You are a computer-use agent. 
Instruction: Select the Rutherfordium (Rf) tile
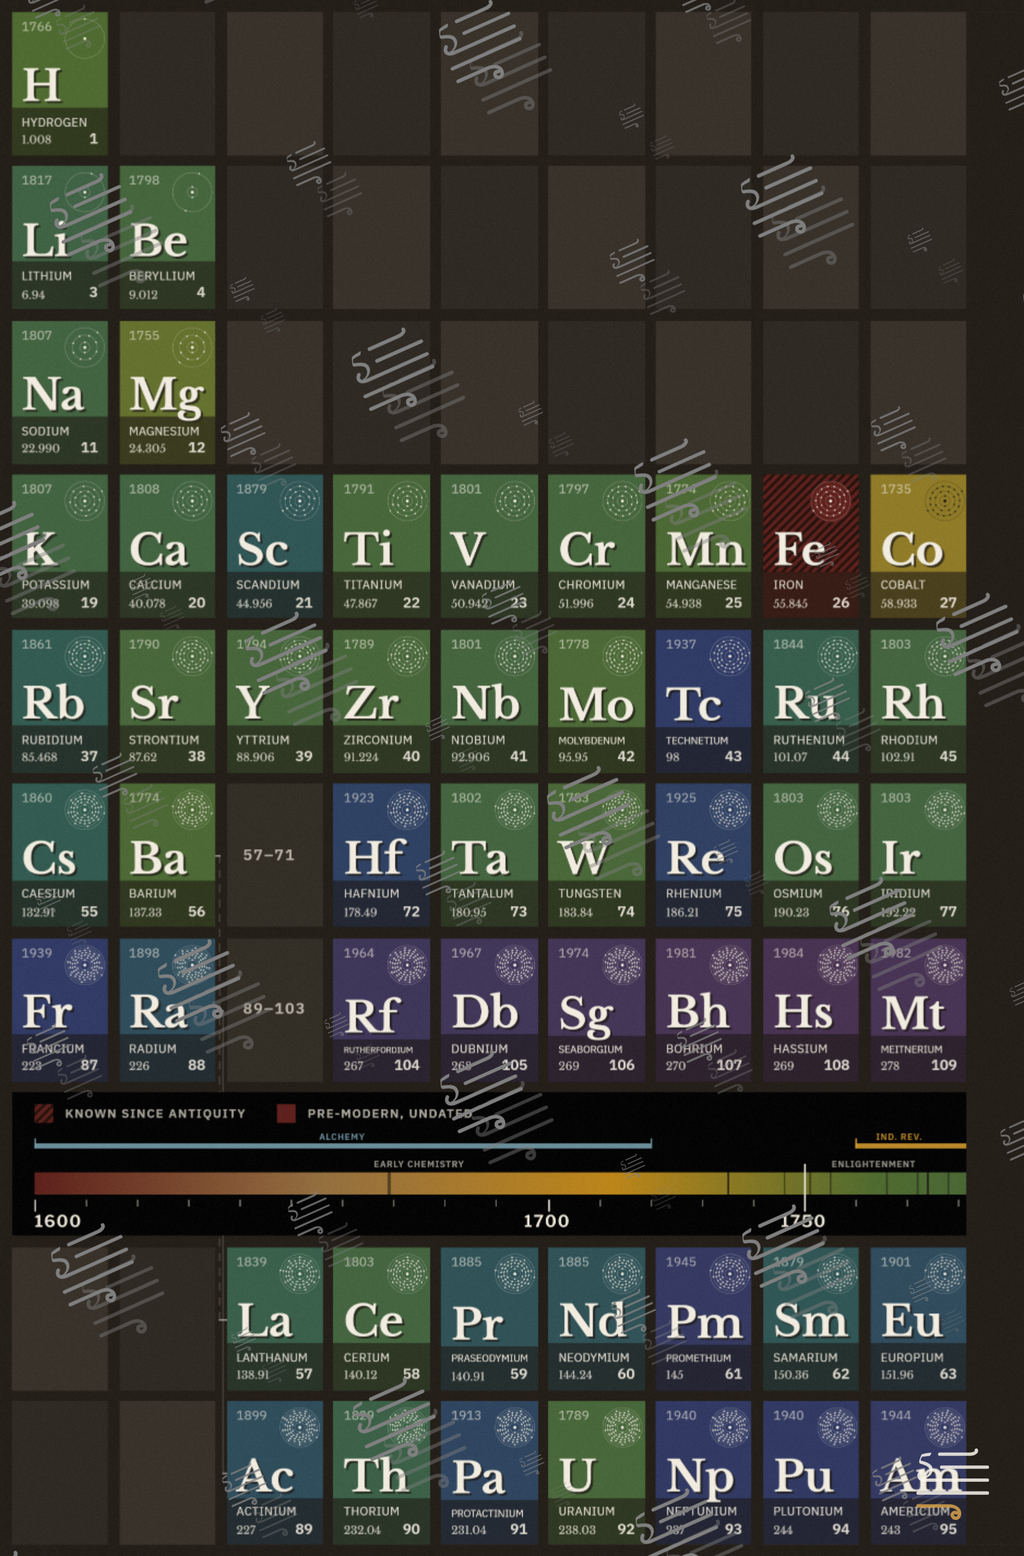tap(381, 1010)
